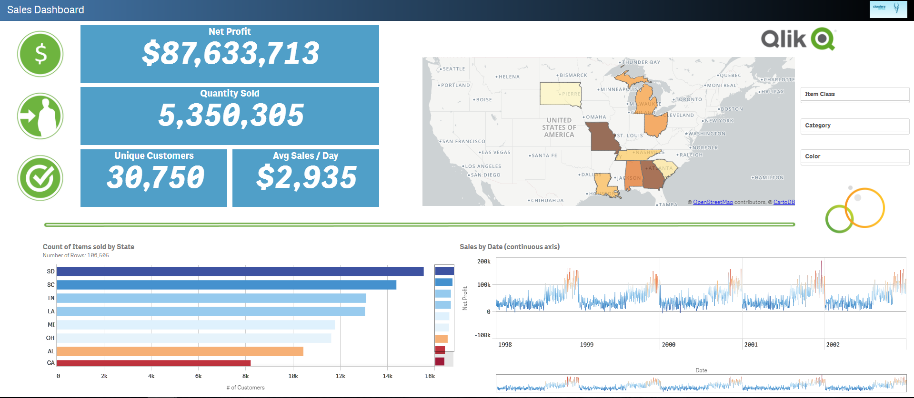Click the dark blue swatch in the mini chart
Image resolution: width=914 pixels, height=398 pixels.
click(x=444, y=271)
